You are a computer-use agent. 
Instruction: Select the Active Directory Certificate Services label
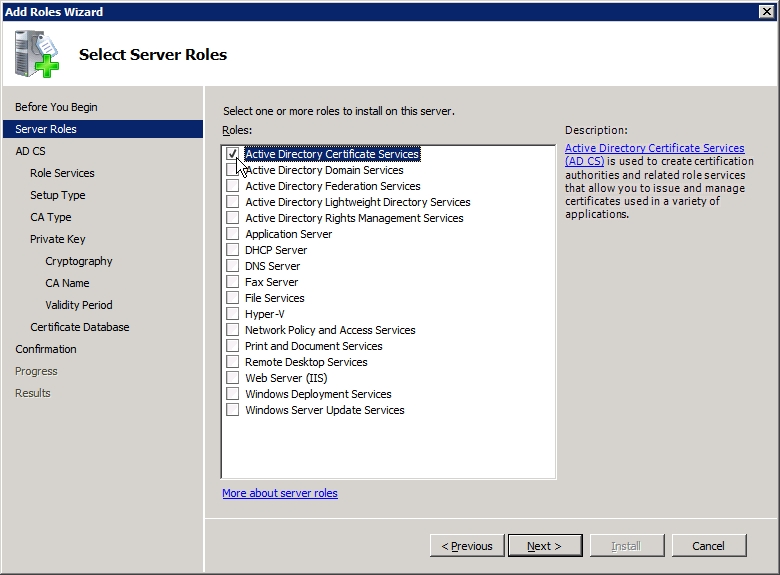332,154
